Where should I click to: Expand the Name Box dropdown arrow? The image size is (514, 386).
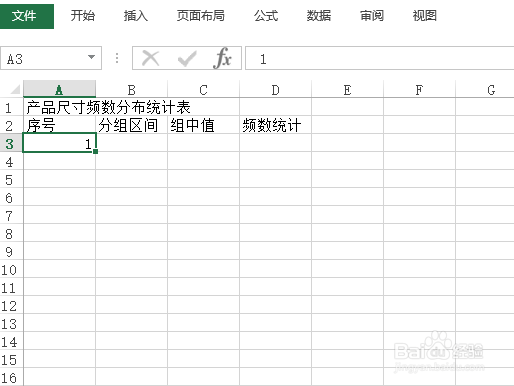click(x=91, y=57)
